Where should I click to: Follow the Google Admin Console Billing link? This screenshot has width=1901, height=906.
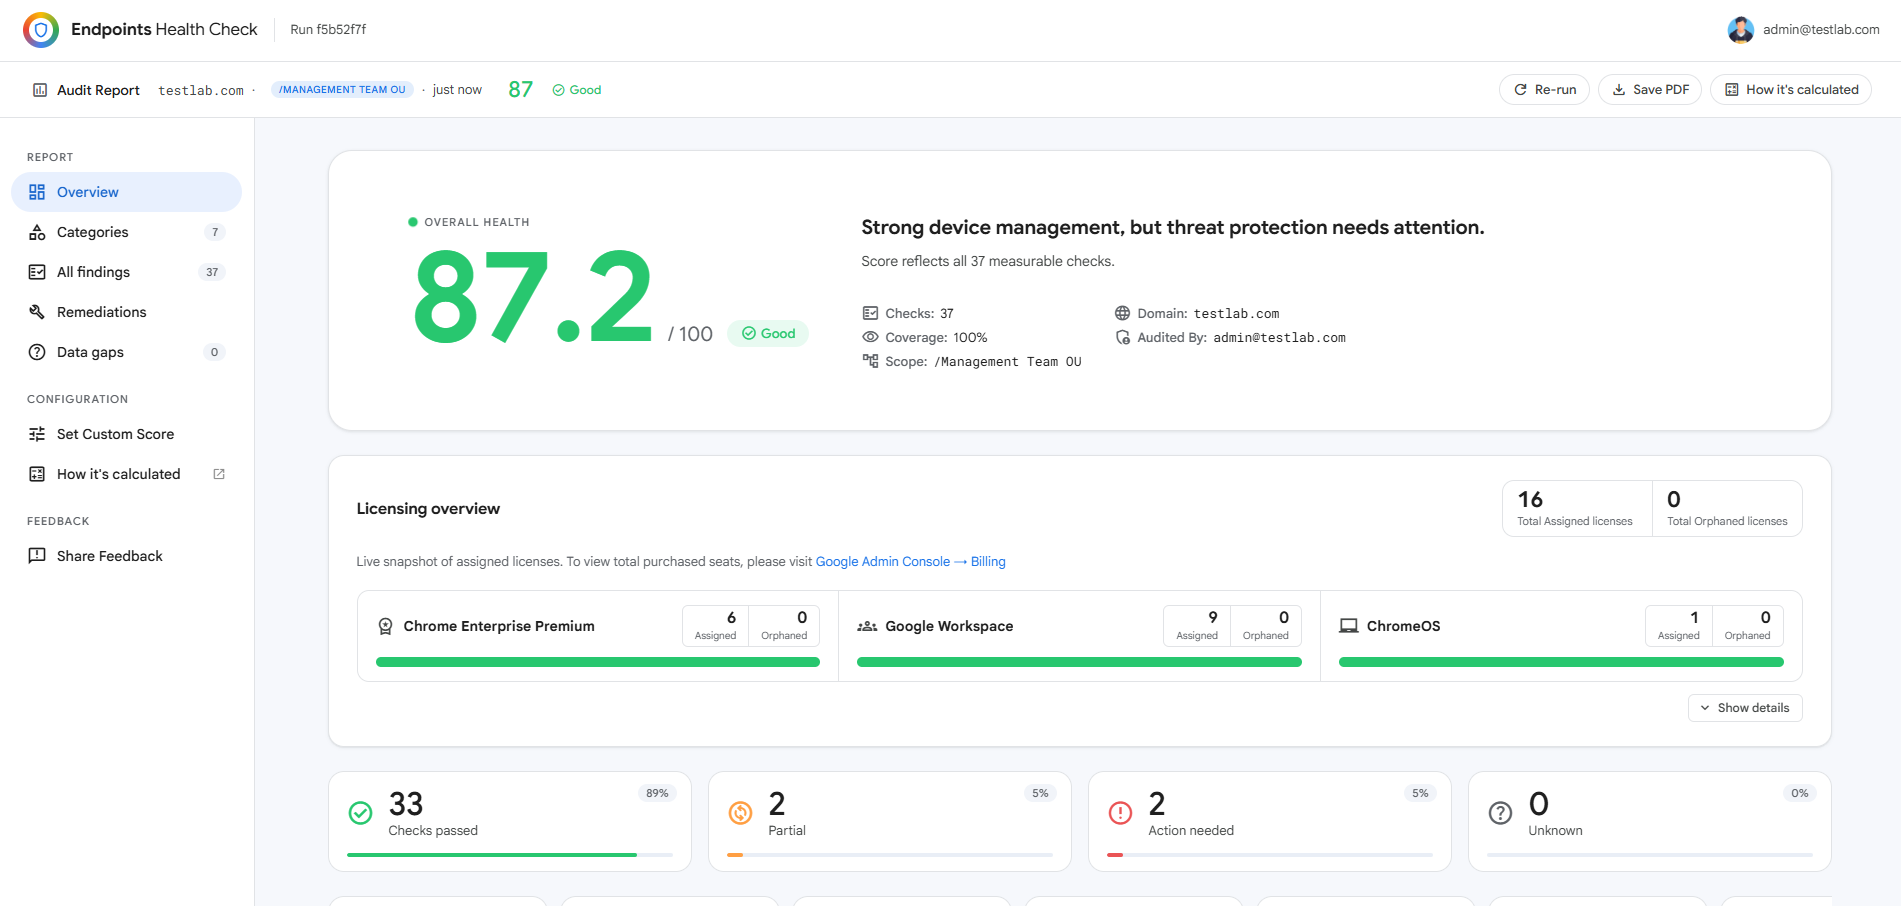pos(910,562)
